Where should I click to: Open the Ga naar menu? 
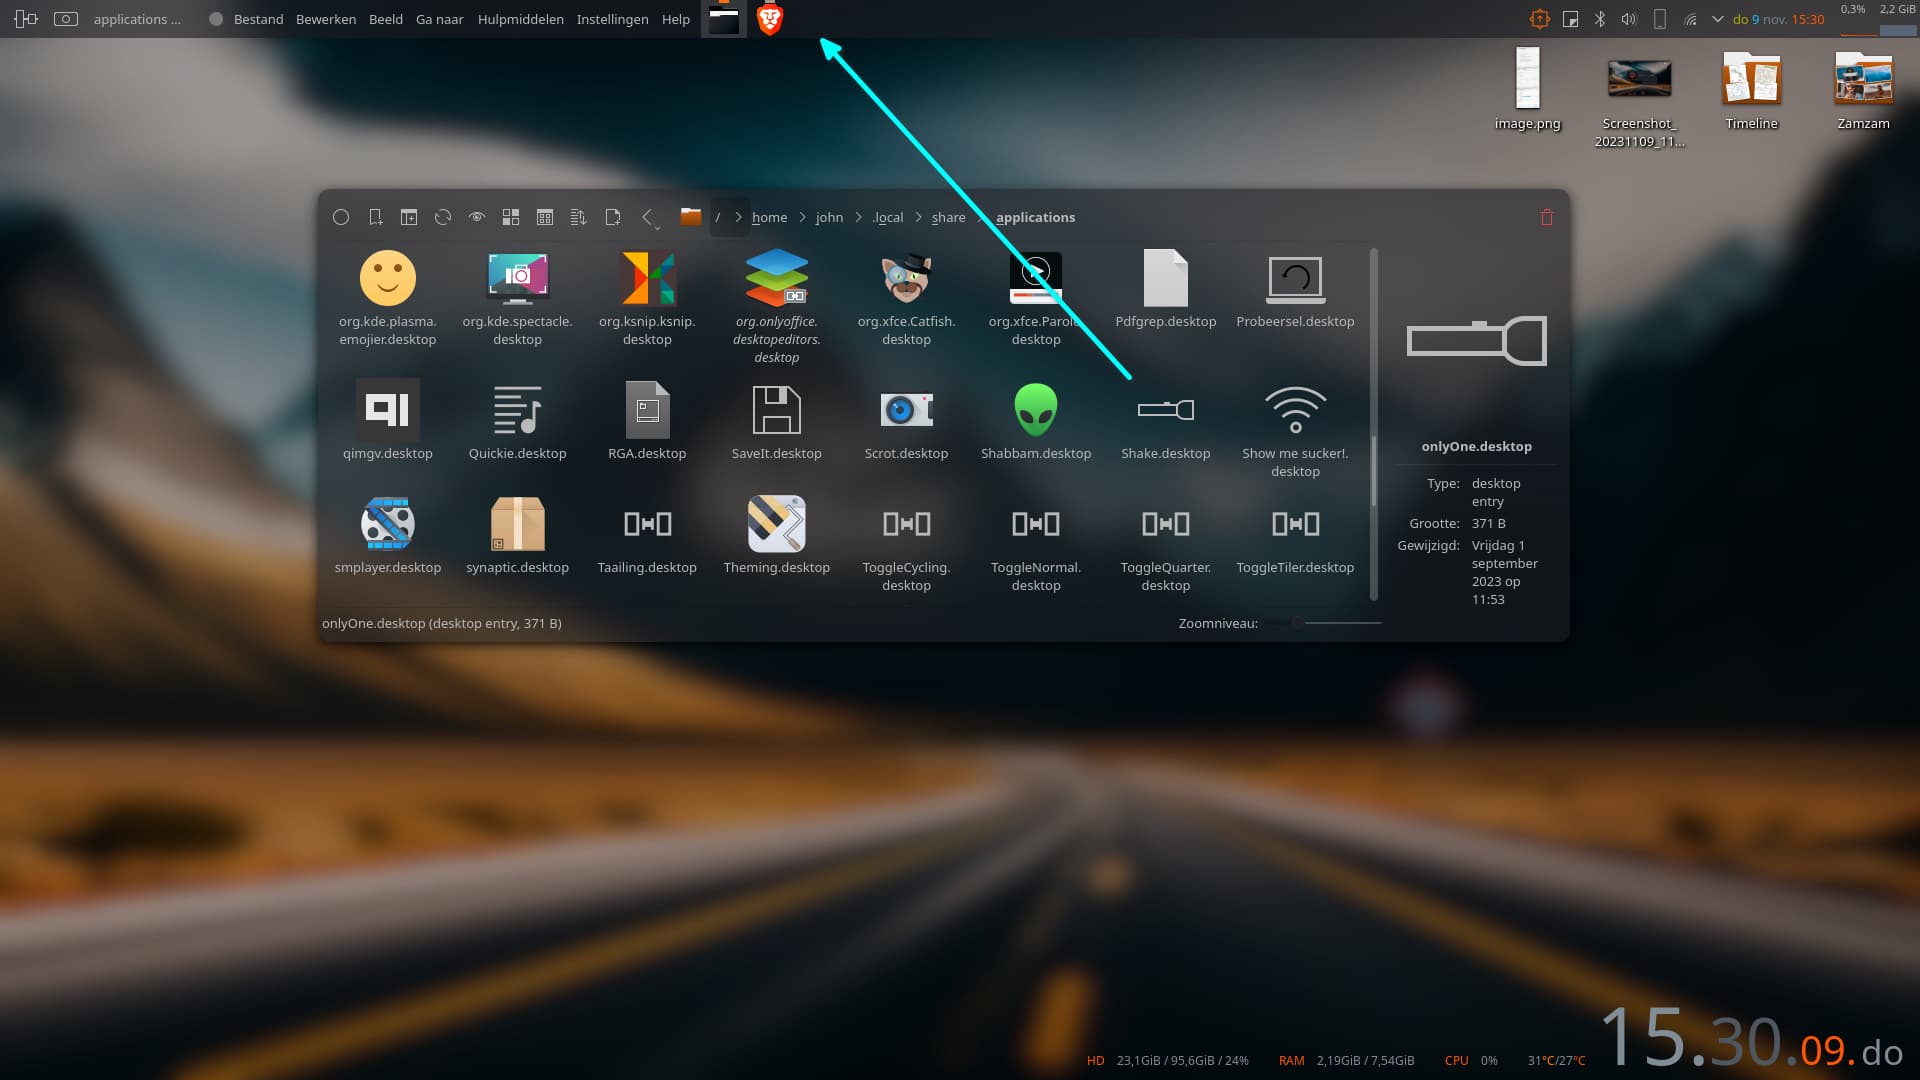(440, 19)
